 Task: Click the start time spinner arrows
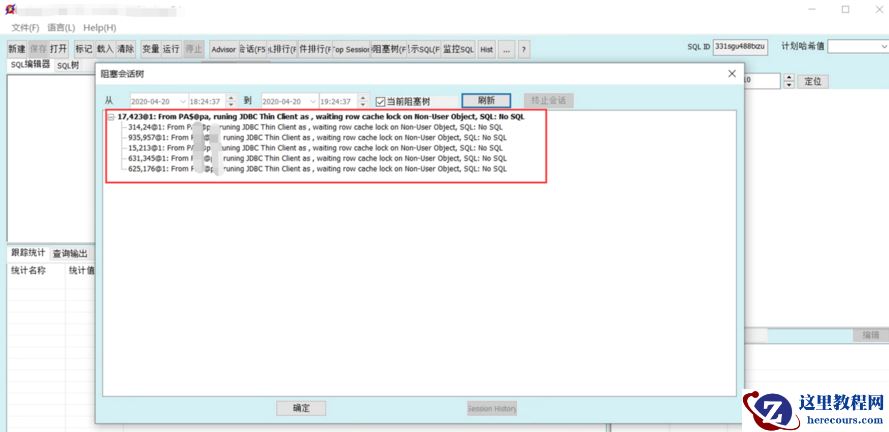click(x=231, y=101)
